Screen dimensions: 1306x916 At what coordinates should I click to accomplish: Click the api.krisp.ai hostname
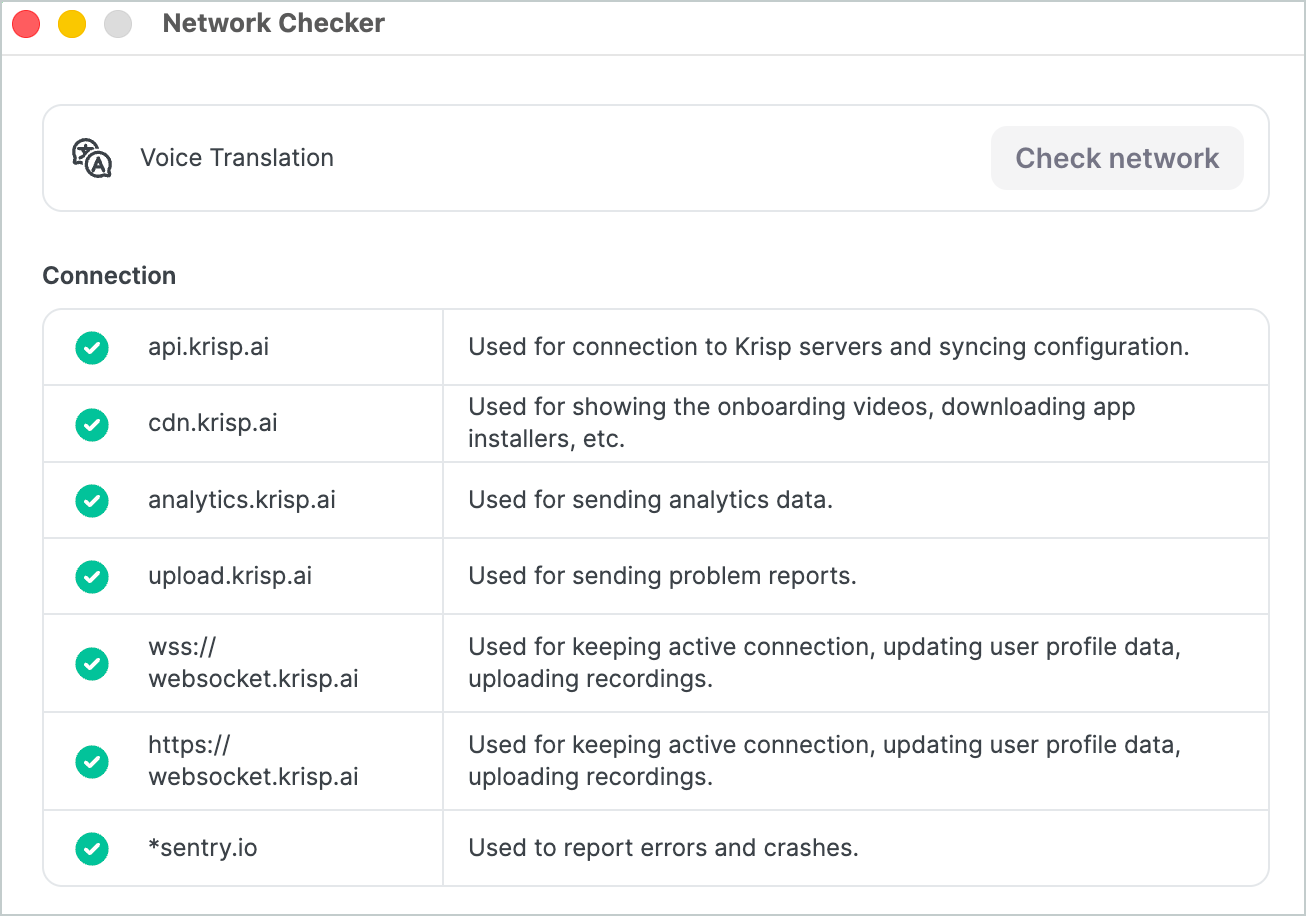208,348
